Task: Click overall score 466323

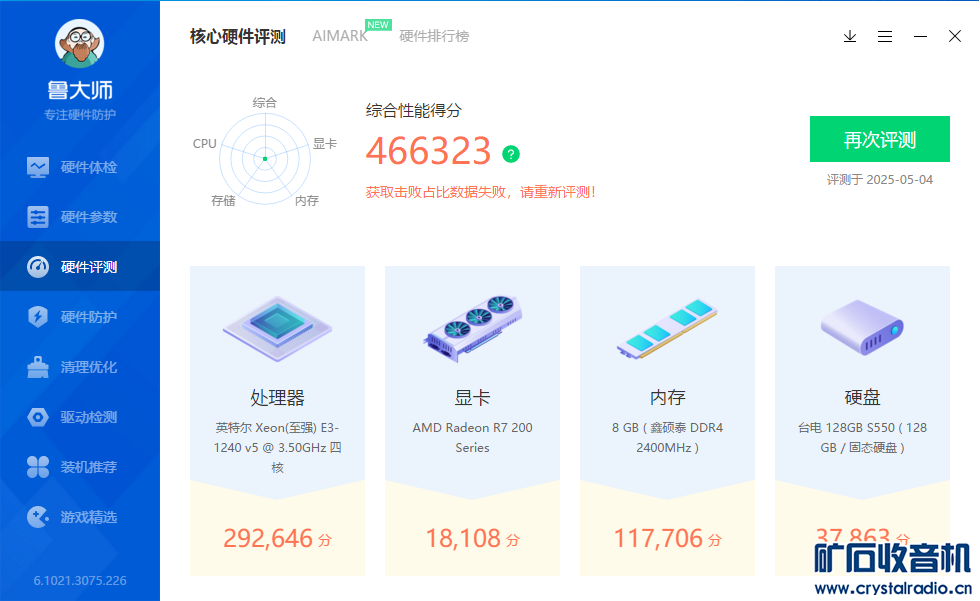Action: [429, 151]
